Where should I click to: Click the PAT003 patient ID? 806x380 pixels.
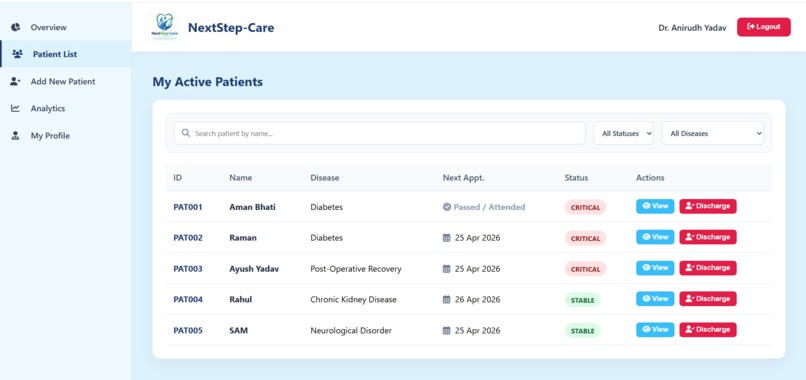click(x=188, y=269)
